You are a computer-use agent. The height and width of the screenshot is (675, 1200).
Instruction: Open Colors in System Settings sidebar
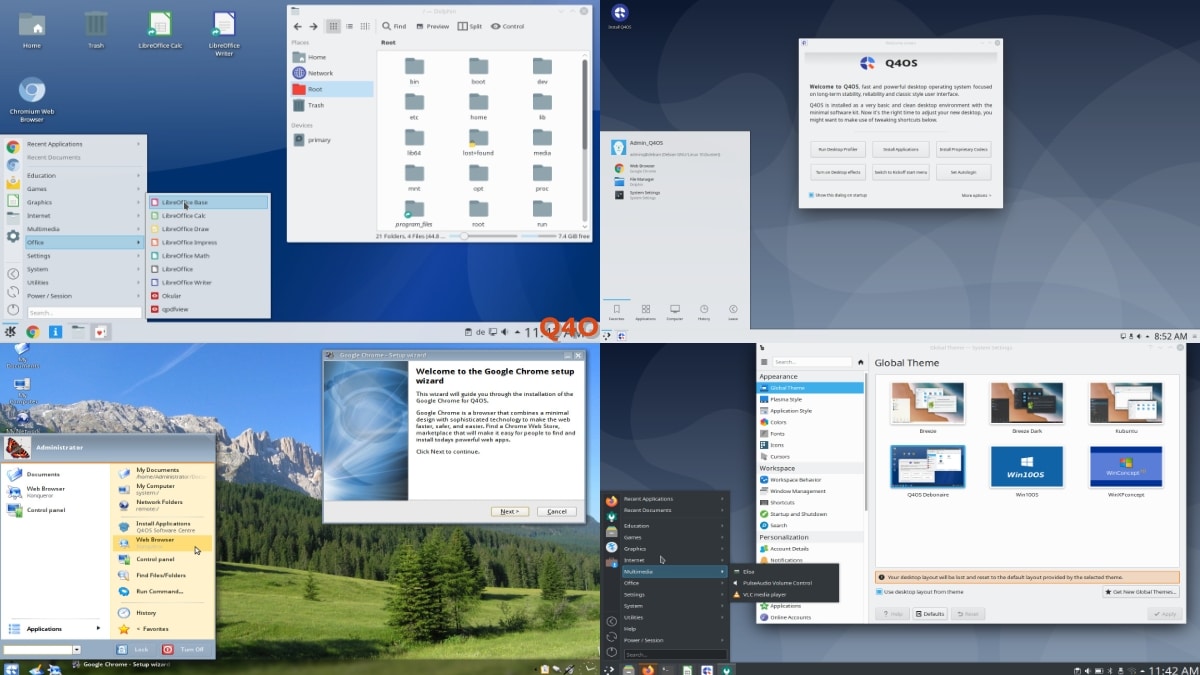tap(811, 422)
